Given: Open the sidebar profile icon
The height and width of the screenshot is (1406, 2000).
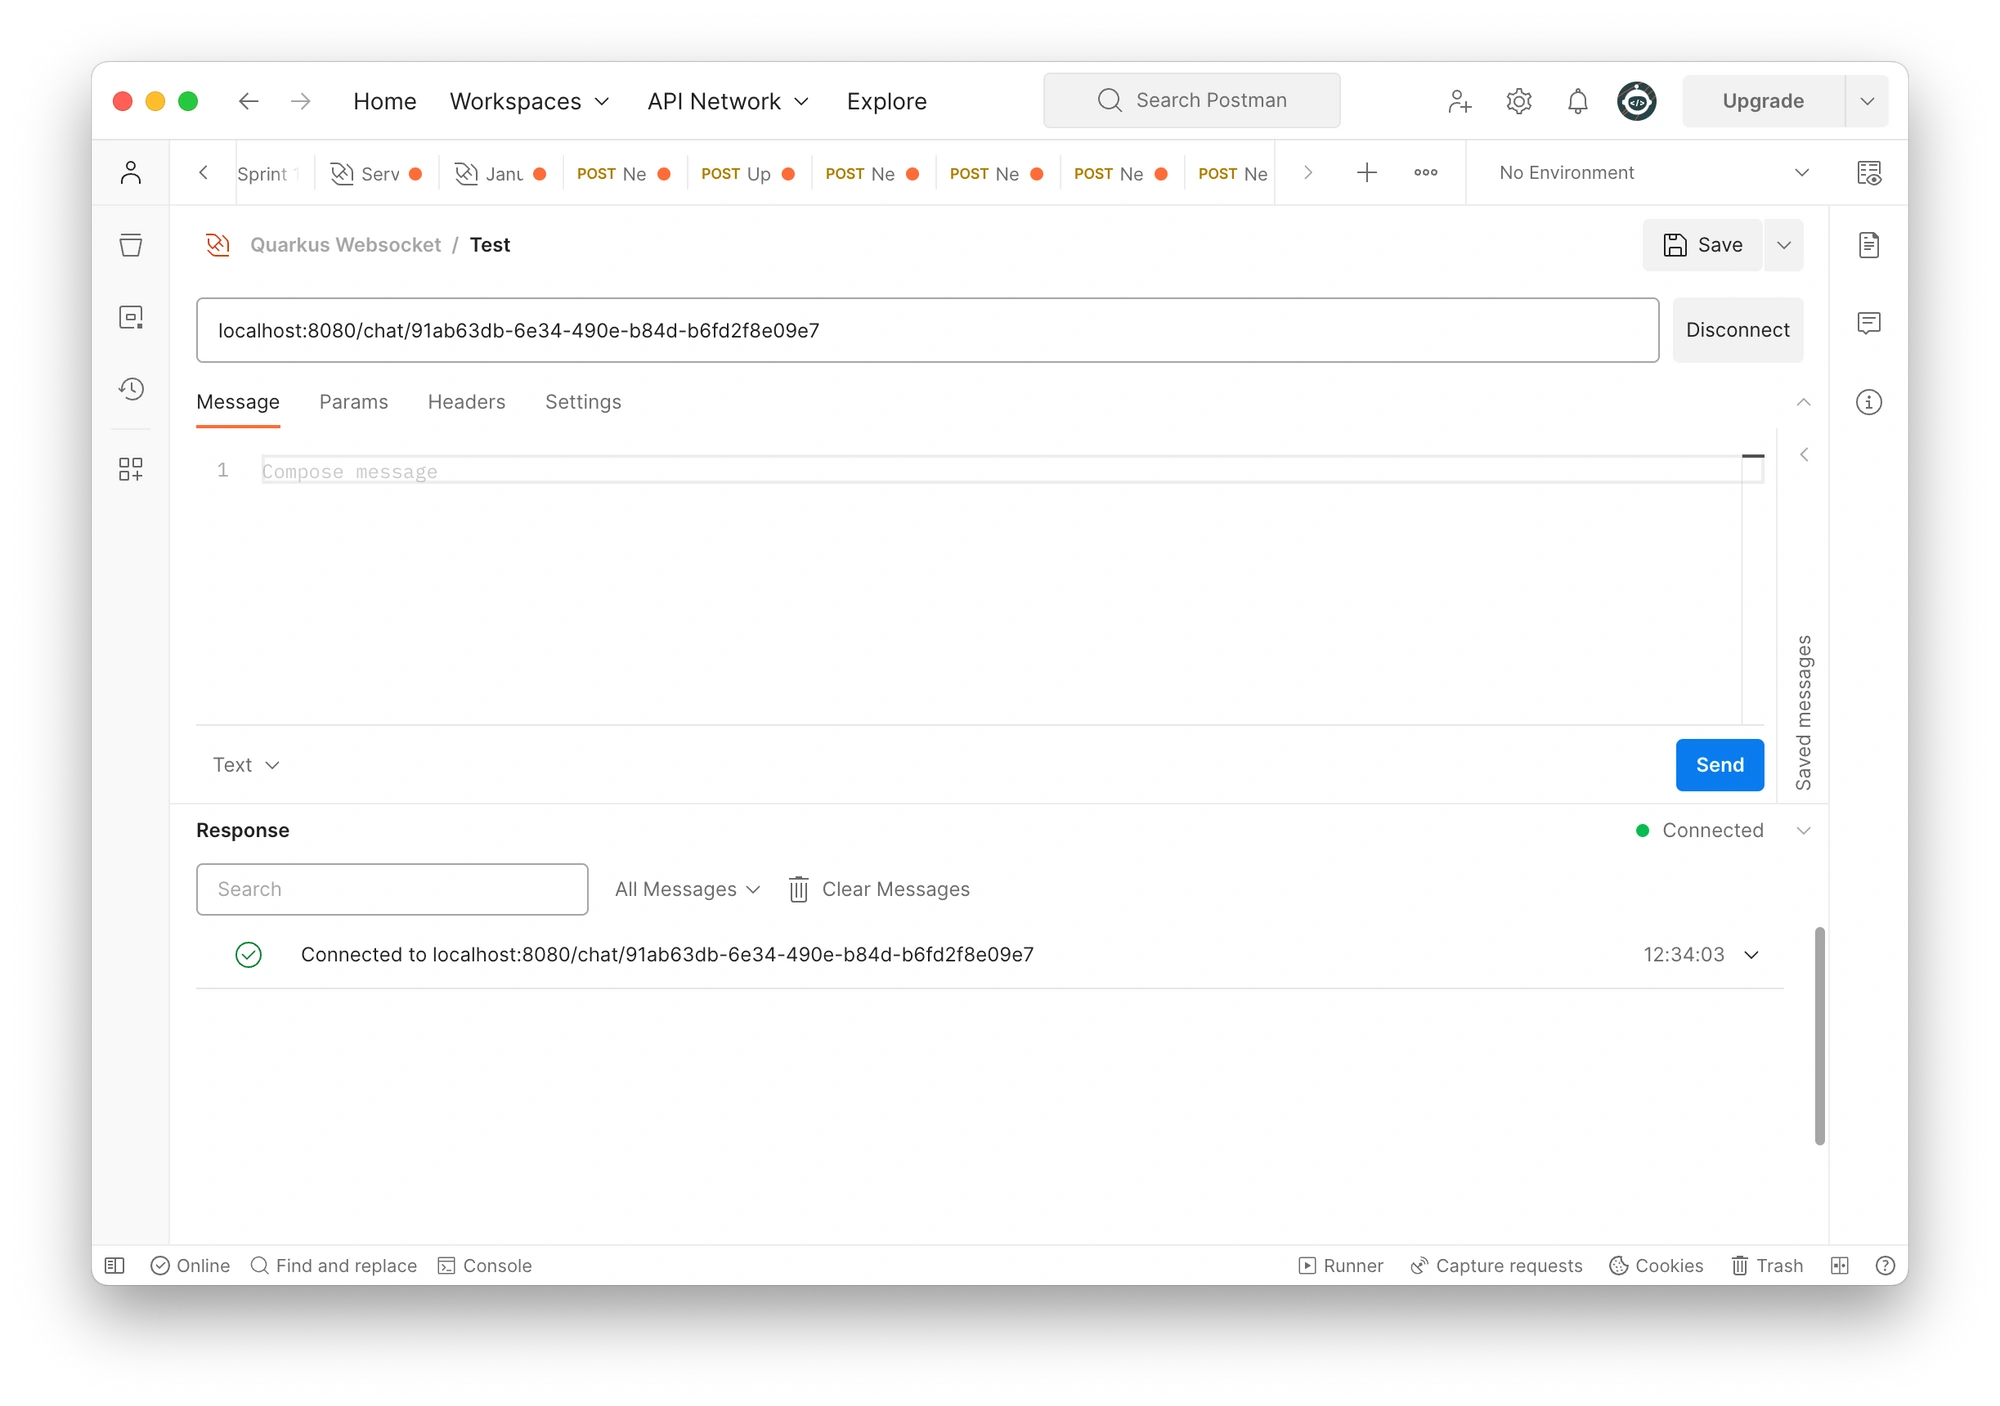Looking at the screenshot, I should pos(131,173).
